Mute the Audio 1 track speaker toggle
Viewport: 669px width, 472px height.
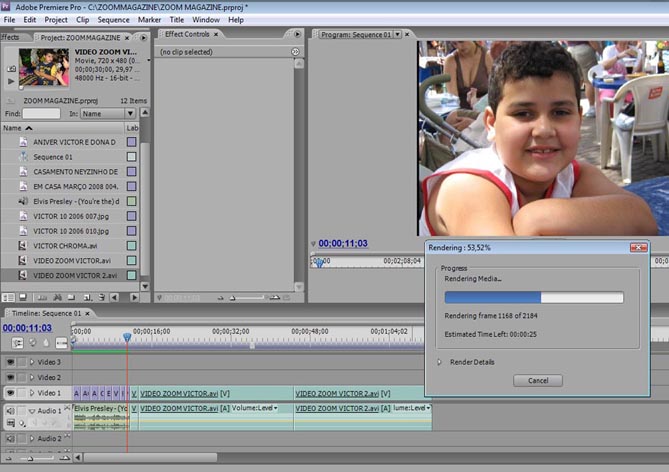click(x=11, y=410)
